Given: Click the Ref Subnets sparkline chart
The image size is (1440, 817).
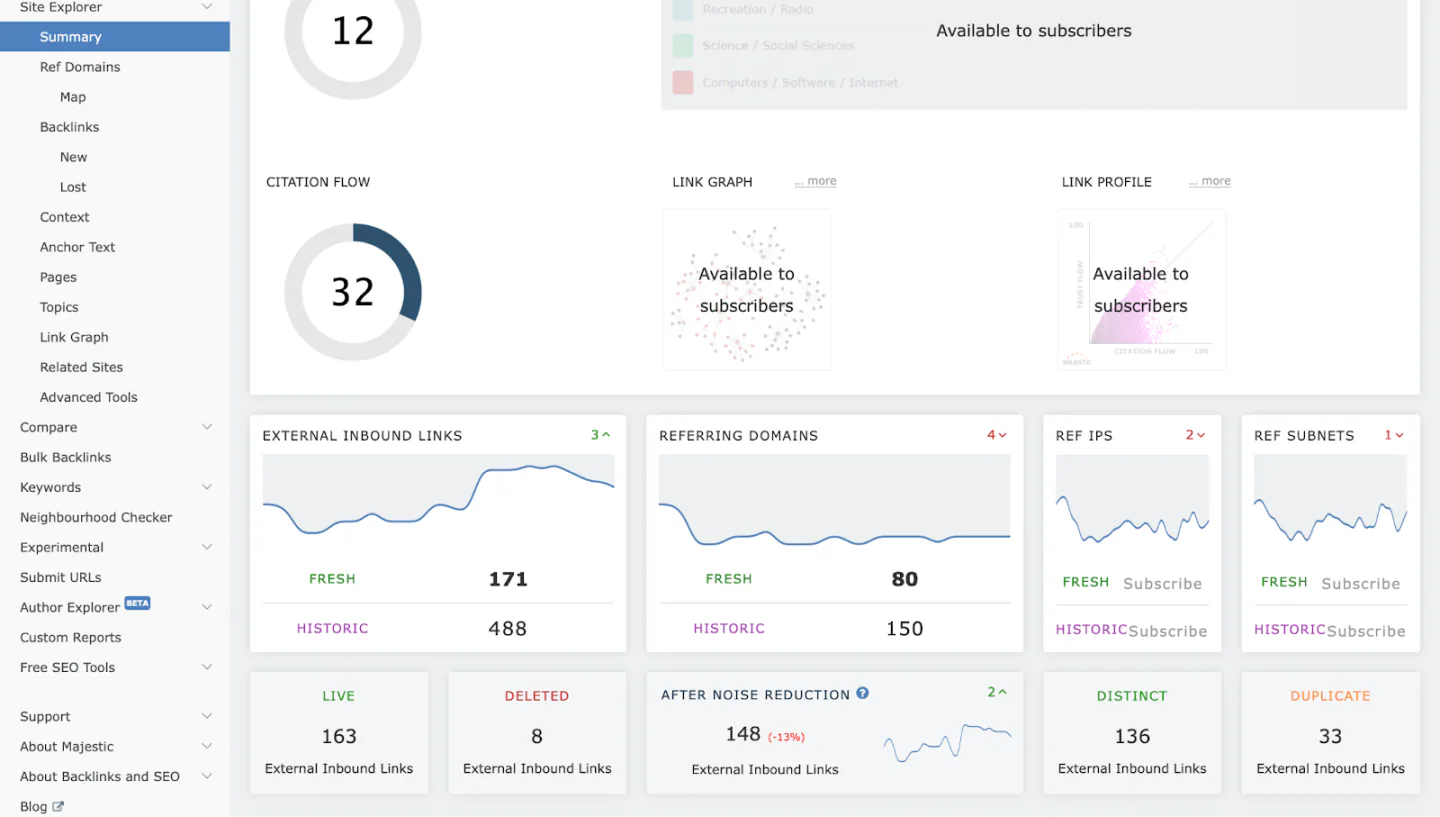Looking at the screenshot, I should 1330,501.
